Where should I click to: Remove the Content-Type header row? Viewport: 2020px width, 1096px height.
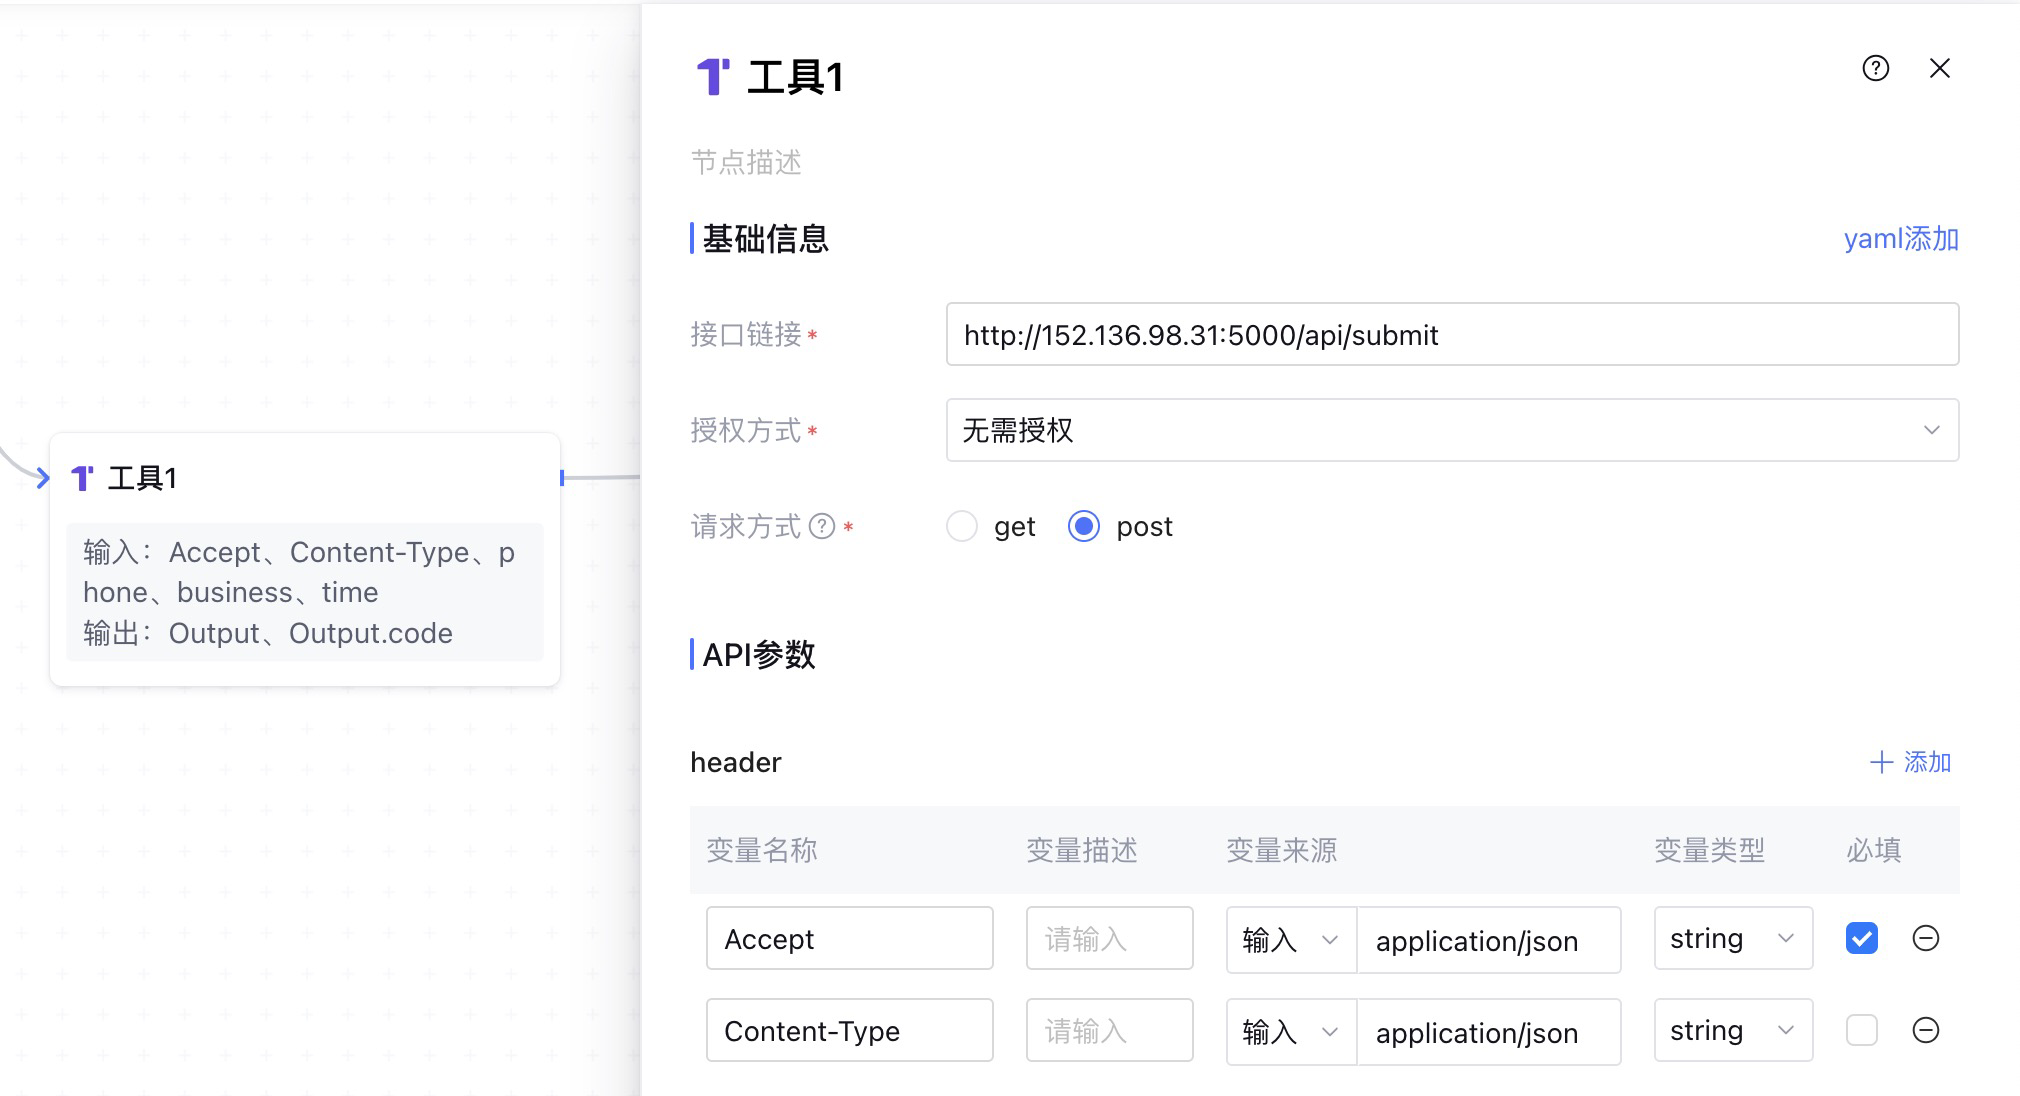[1925, 1030]
